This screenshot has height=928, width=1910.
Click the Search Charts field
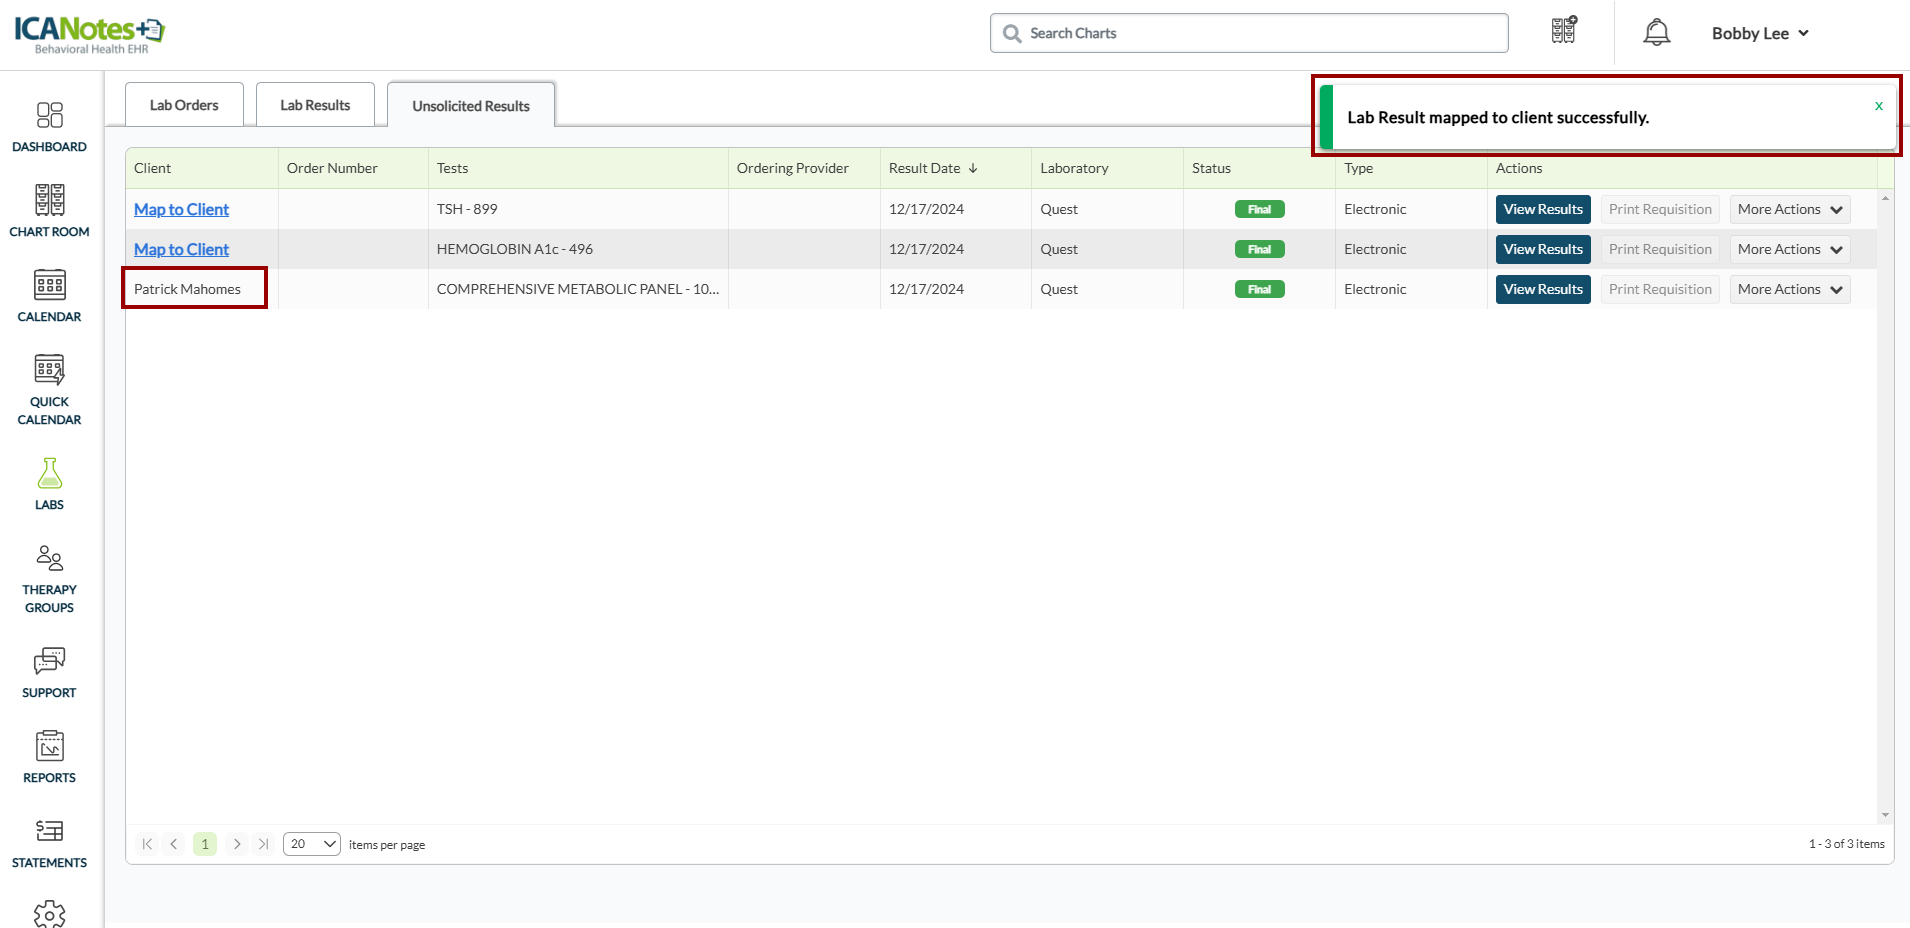pos(1249,33)
